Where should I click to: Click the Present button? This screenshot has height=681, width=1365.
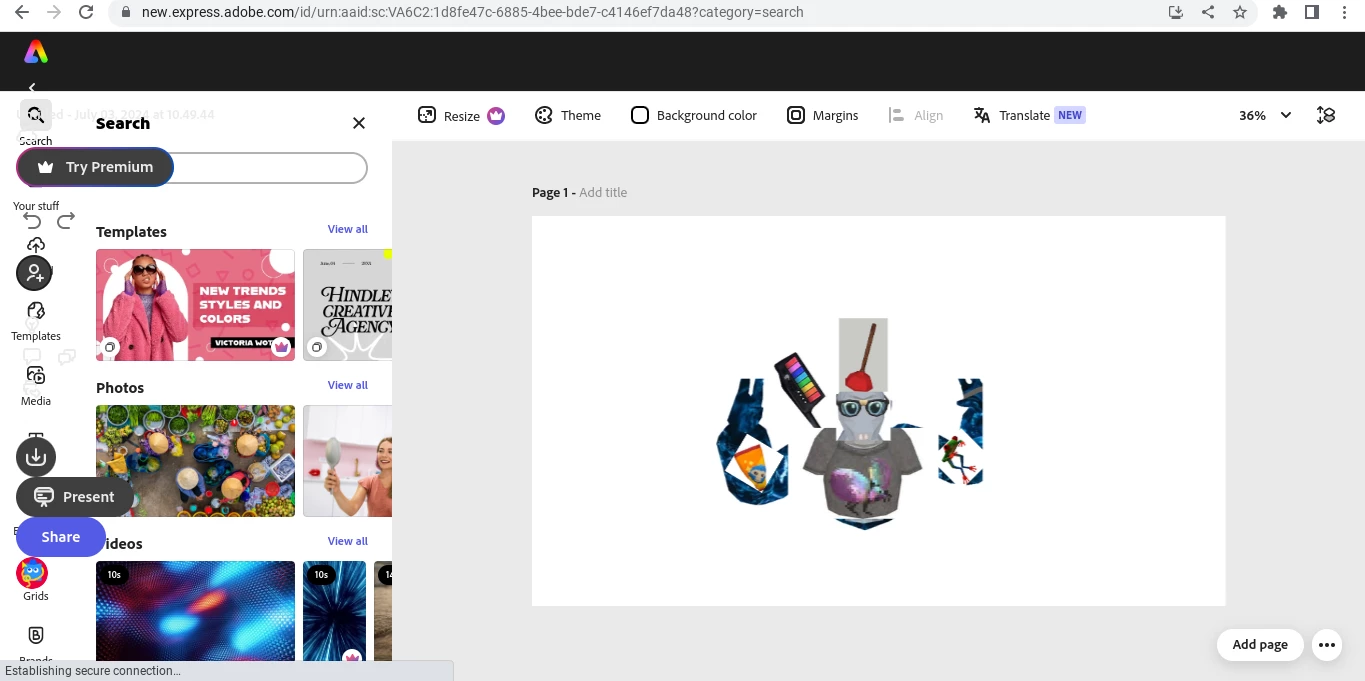pyautogui.click(x=75, y=497)
